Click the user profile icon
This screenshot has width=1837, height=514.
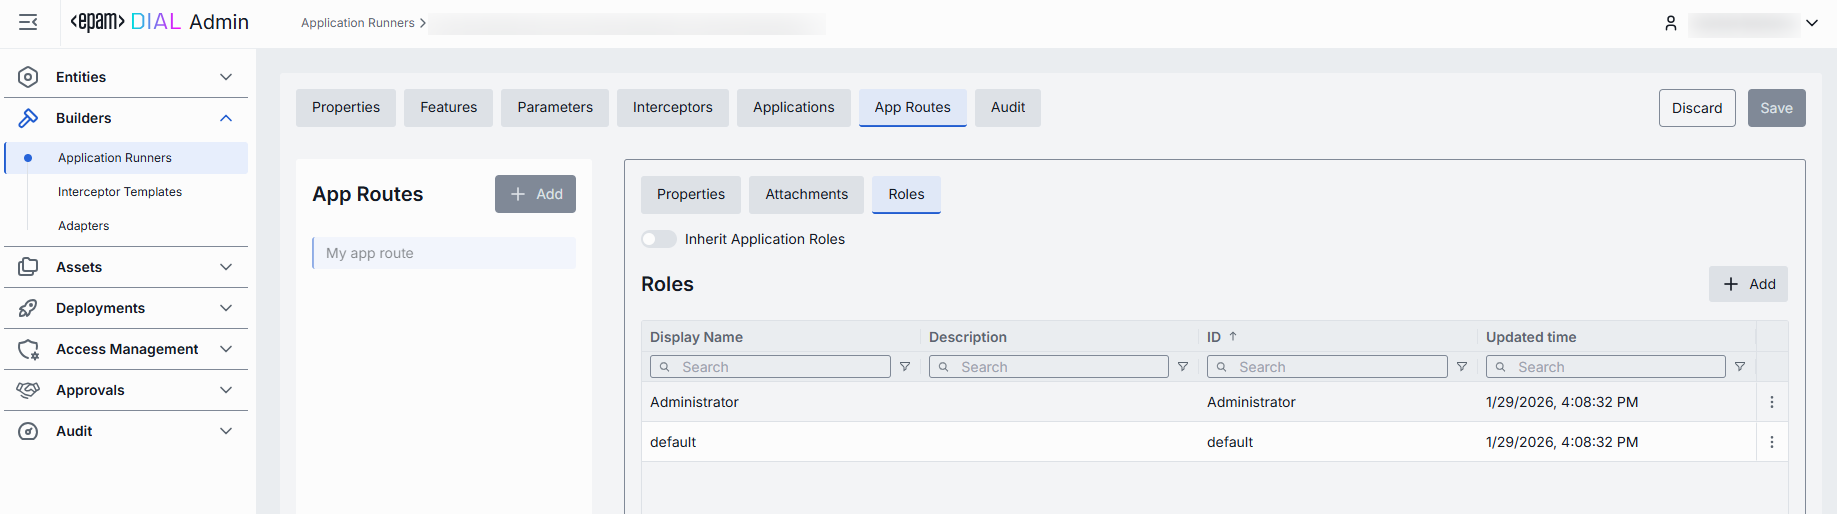tap(1670, 23)
